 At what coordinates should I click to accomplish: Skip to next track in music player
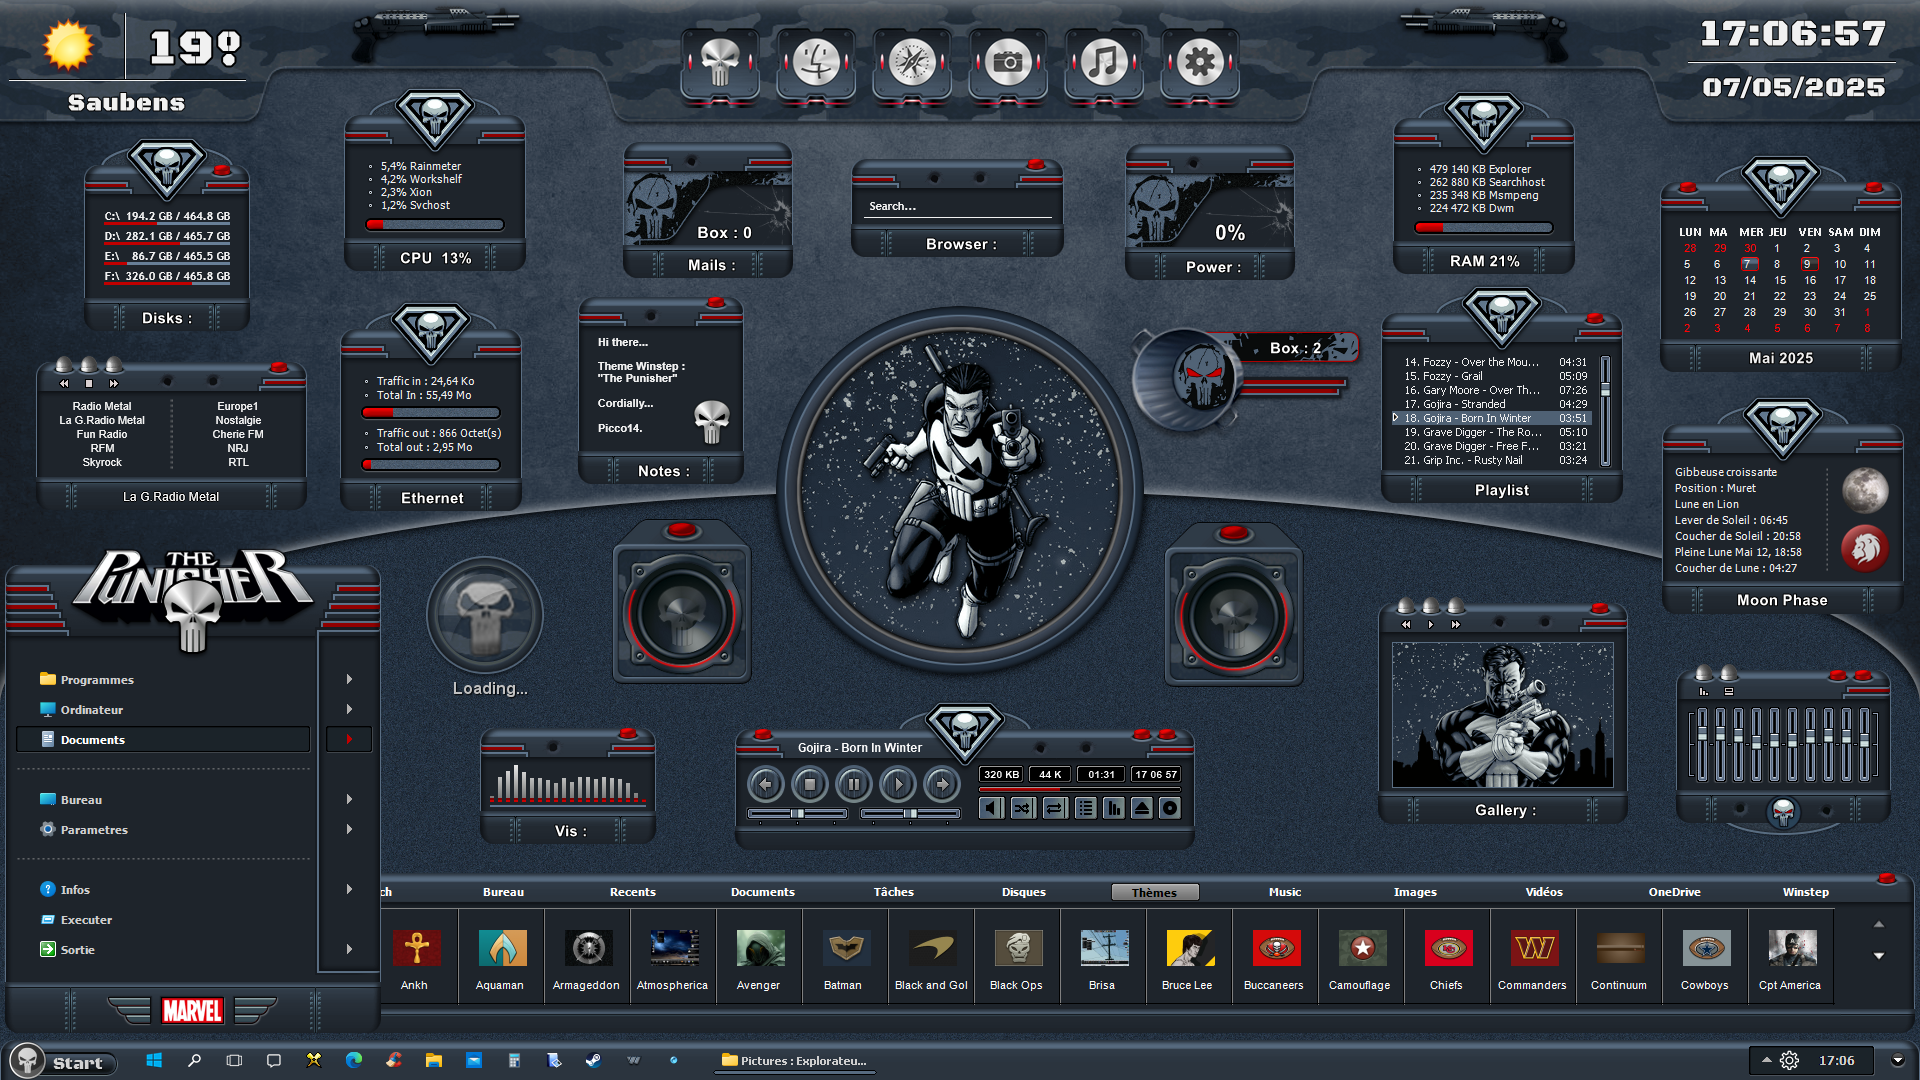tap(942, 785)
